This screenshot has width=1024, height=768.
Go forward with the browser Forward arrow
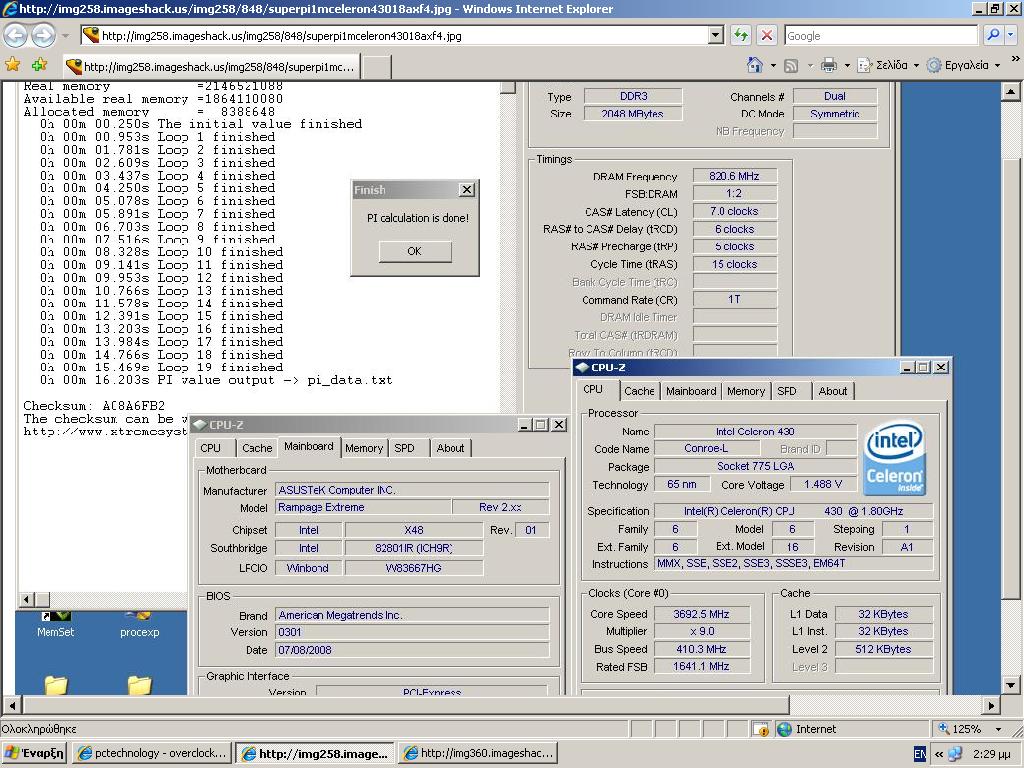43,35
